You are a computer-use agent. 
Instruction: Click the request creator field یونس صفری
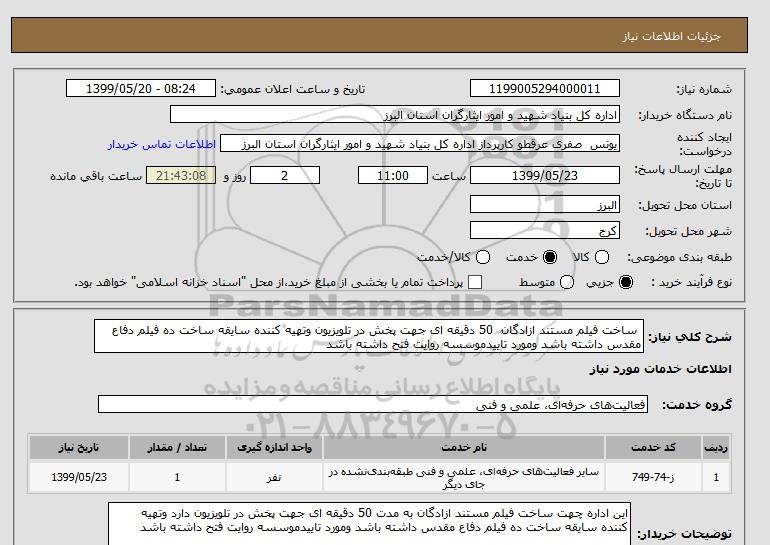click(x=420, y=144)
